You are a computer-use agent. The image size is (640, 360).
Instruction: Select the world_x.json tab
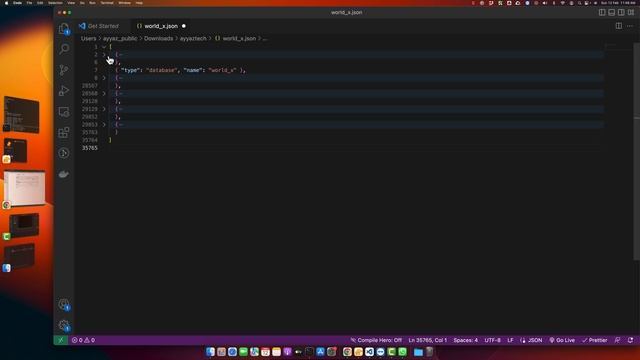click(161, 26)
